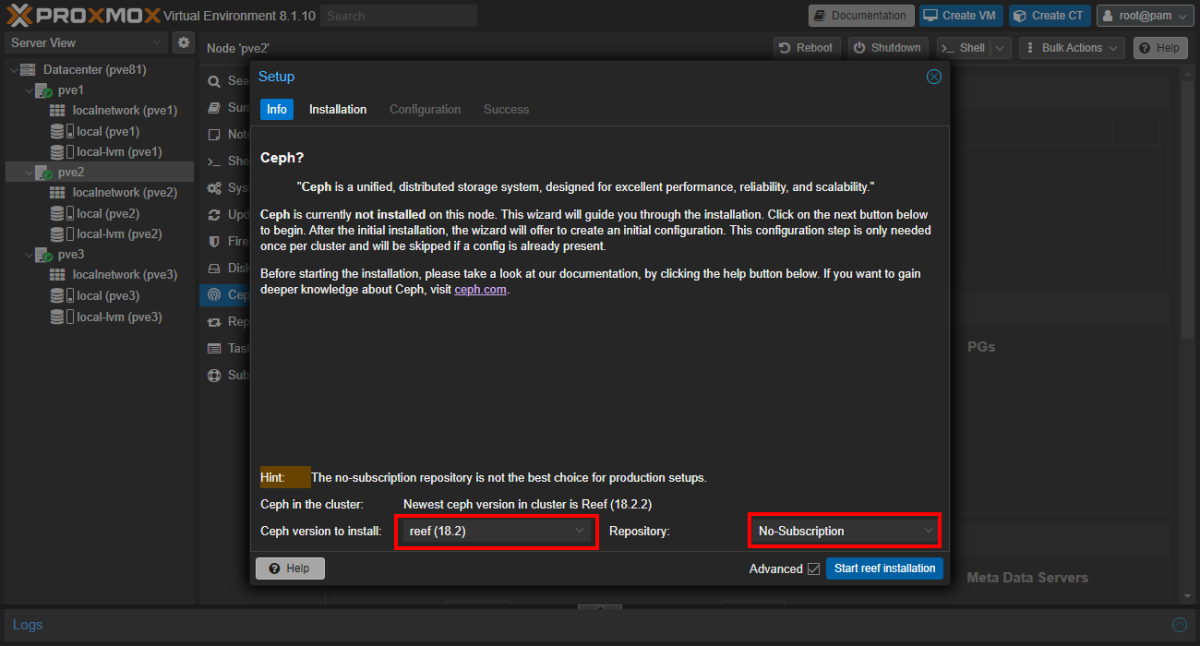Open node Firewall shield icon
Viewport: 1200px width, 646px height.
click(x=214, y=242)
